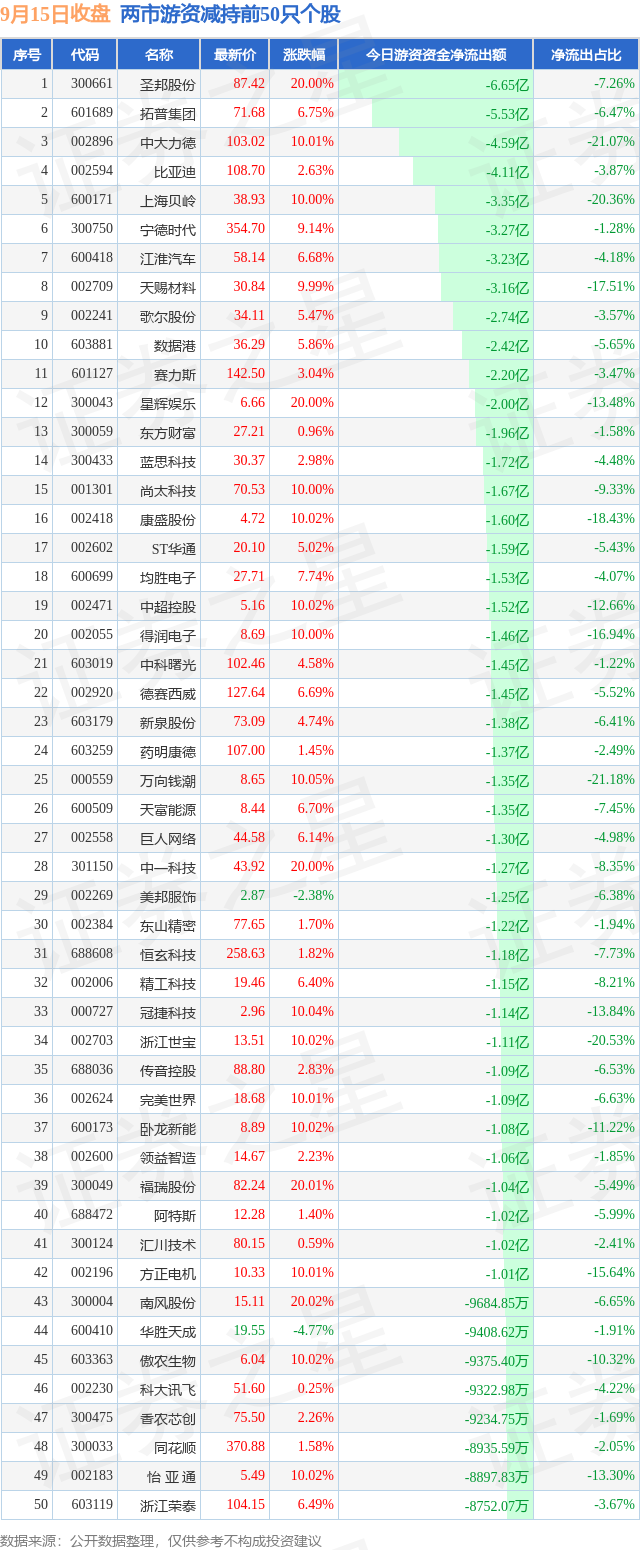Click stock code 603363
Screen dimensions: 640x1550
tap(93, 1360)
